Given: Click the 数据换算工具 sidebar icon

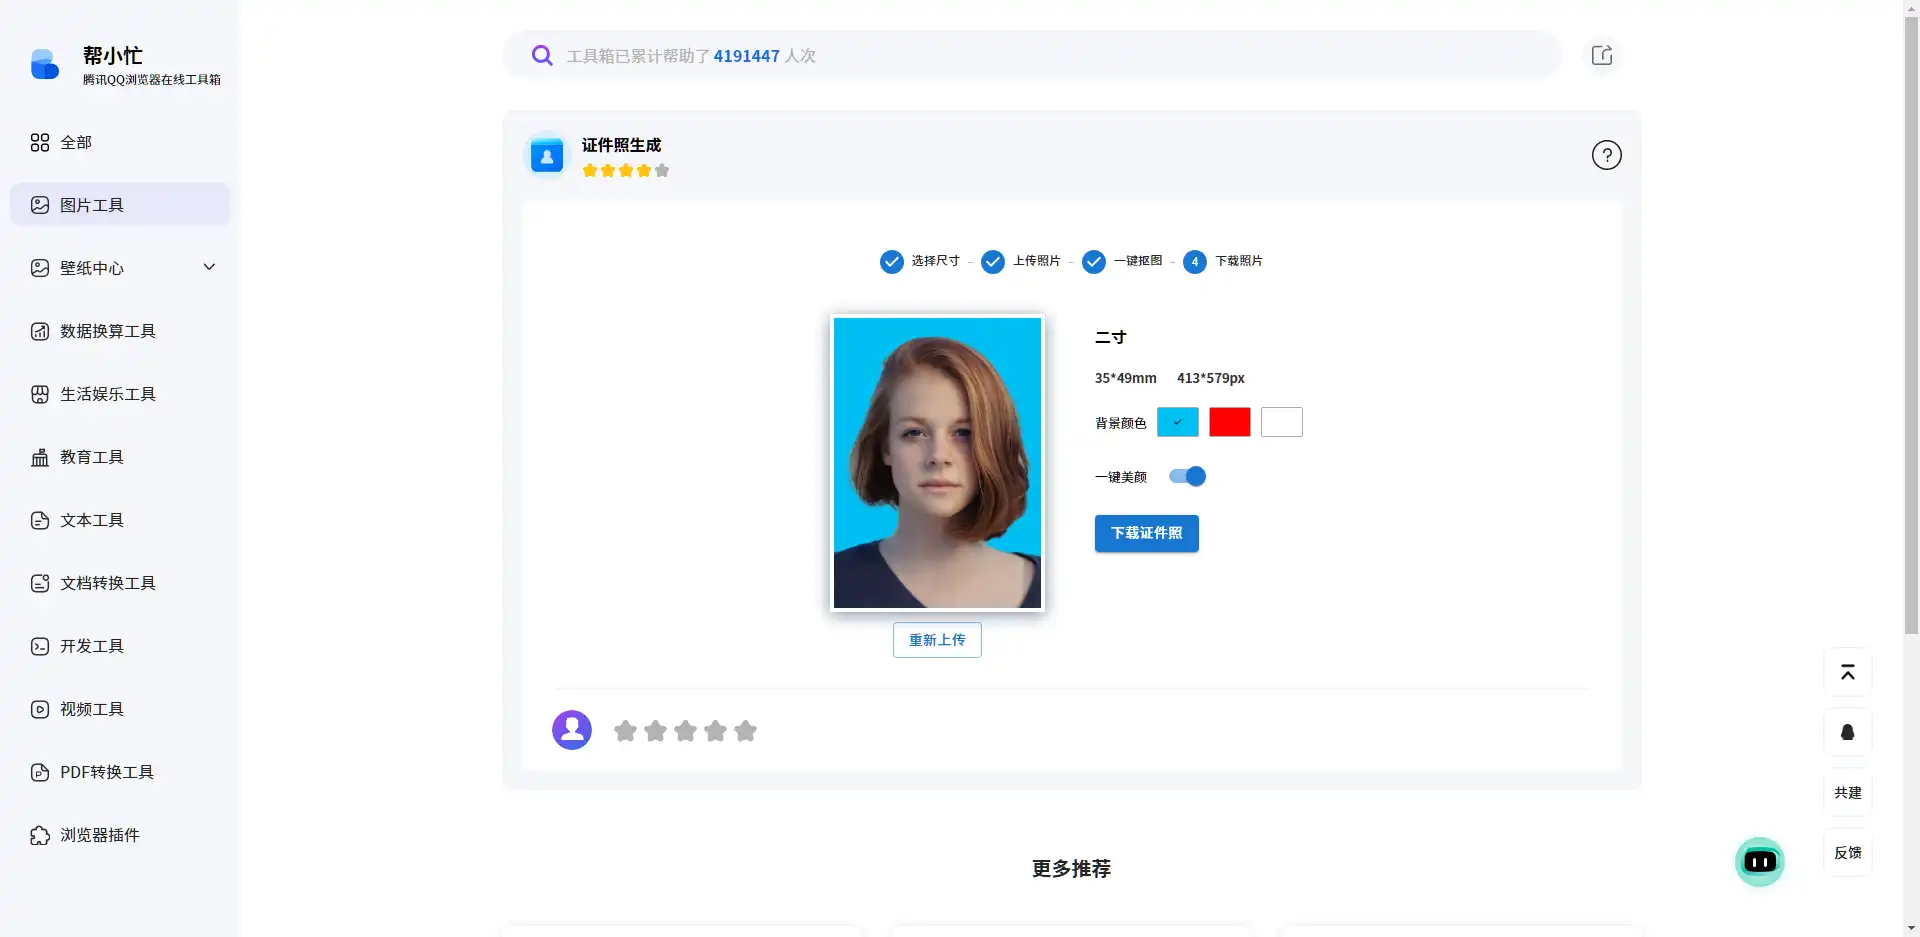Looking at the screenshot, I should pyautogui.click(x=40, y=331).
